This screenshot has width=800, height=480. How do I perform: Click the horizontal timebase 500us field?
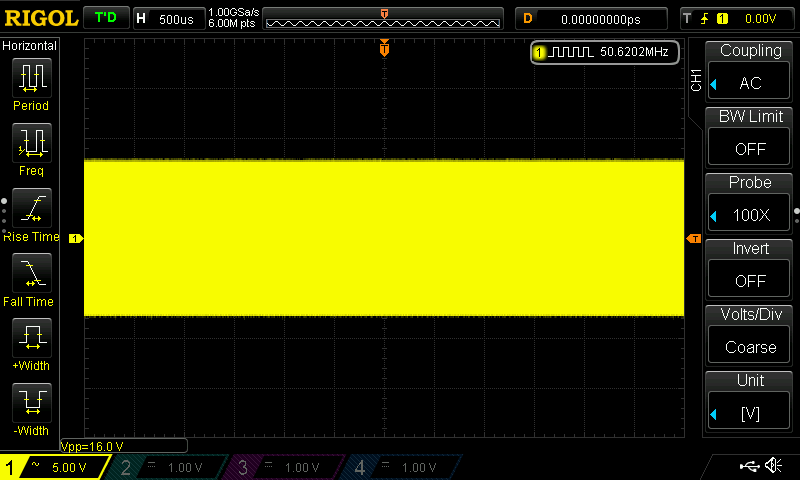point(169,19)
